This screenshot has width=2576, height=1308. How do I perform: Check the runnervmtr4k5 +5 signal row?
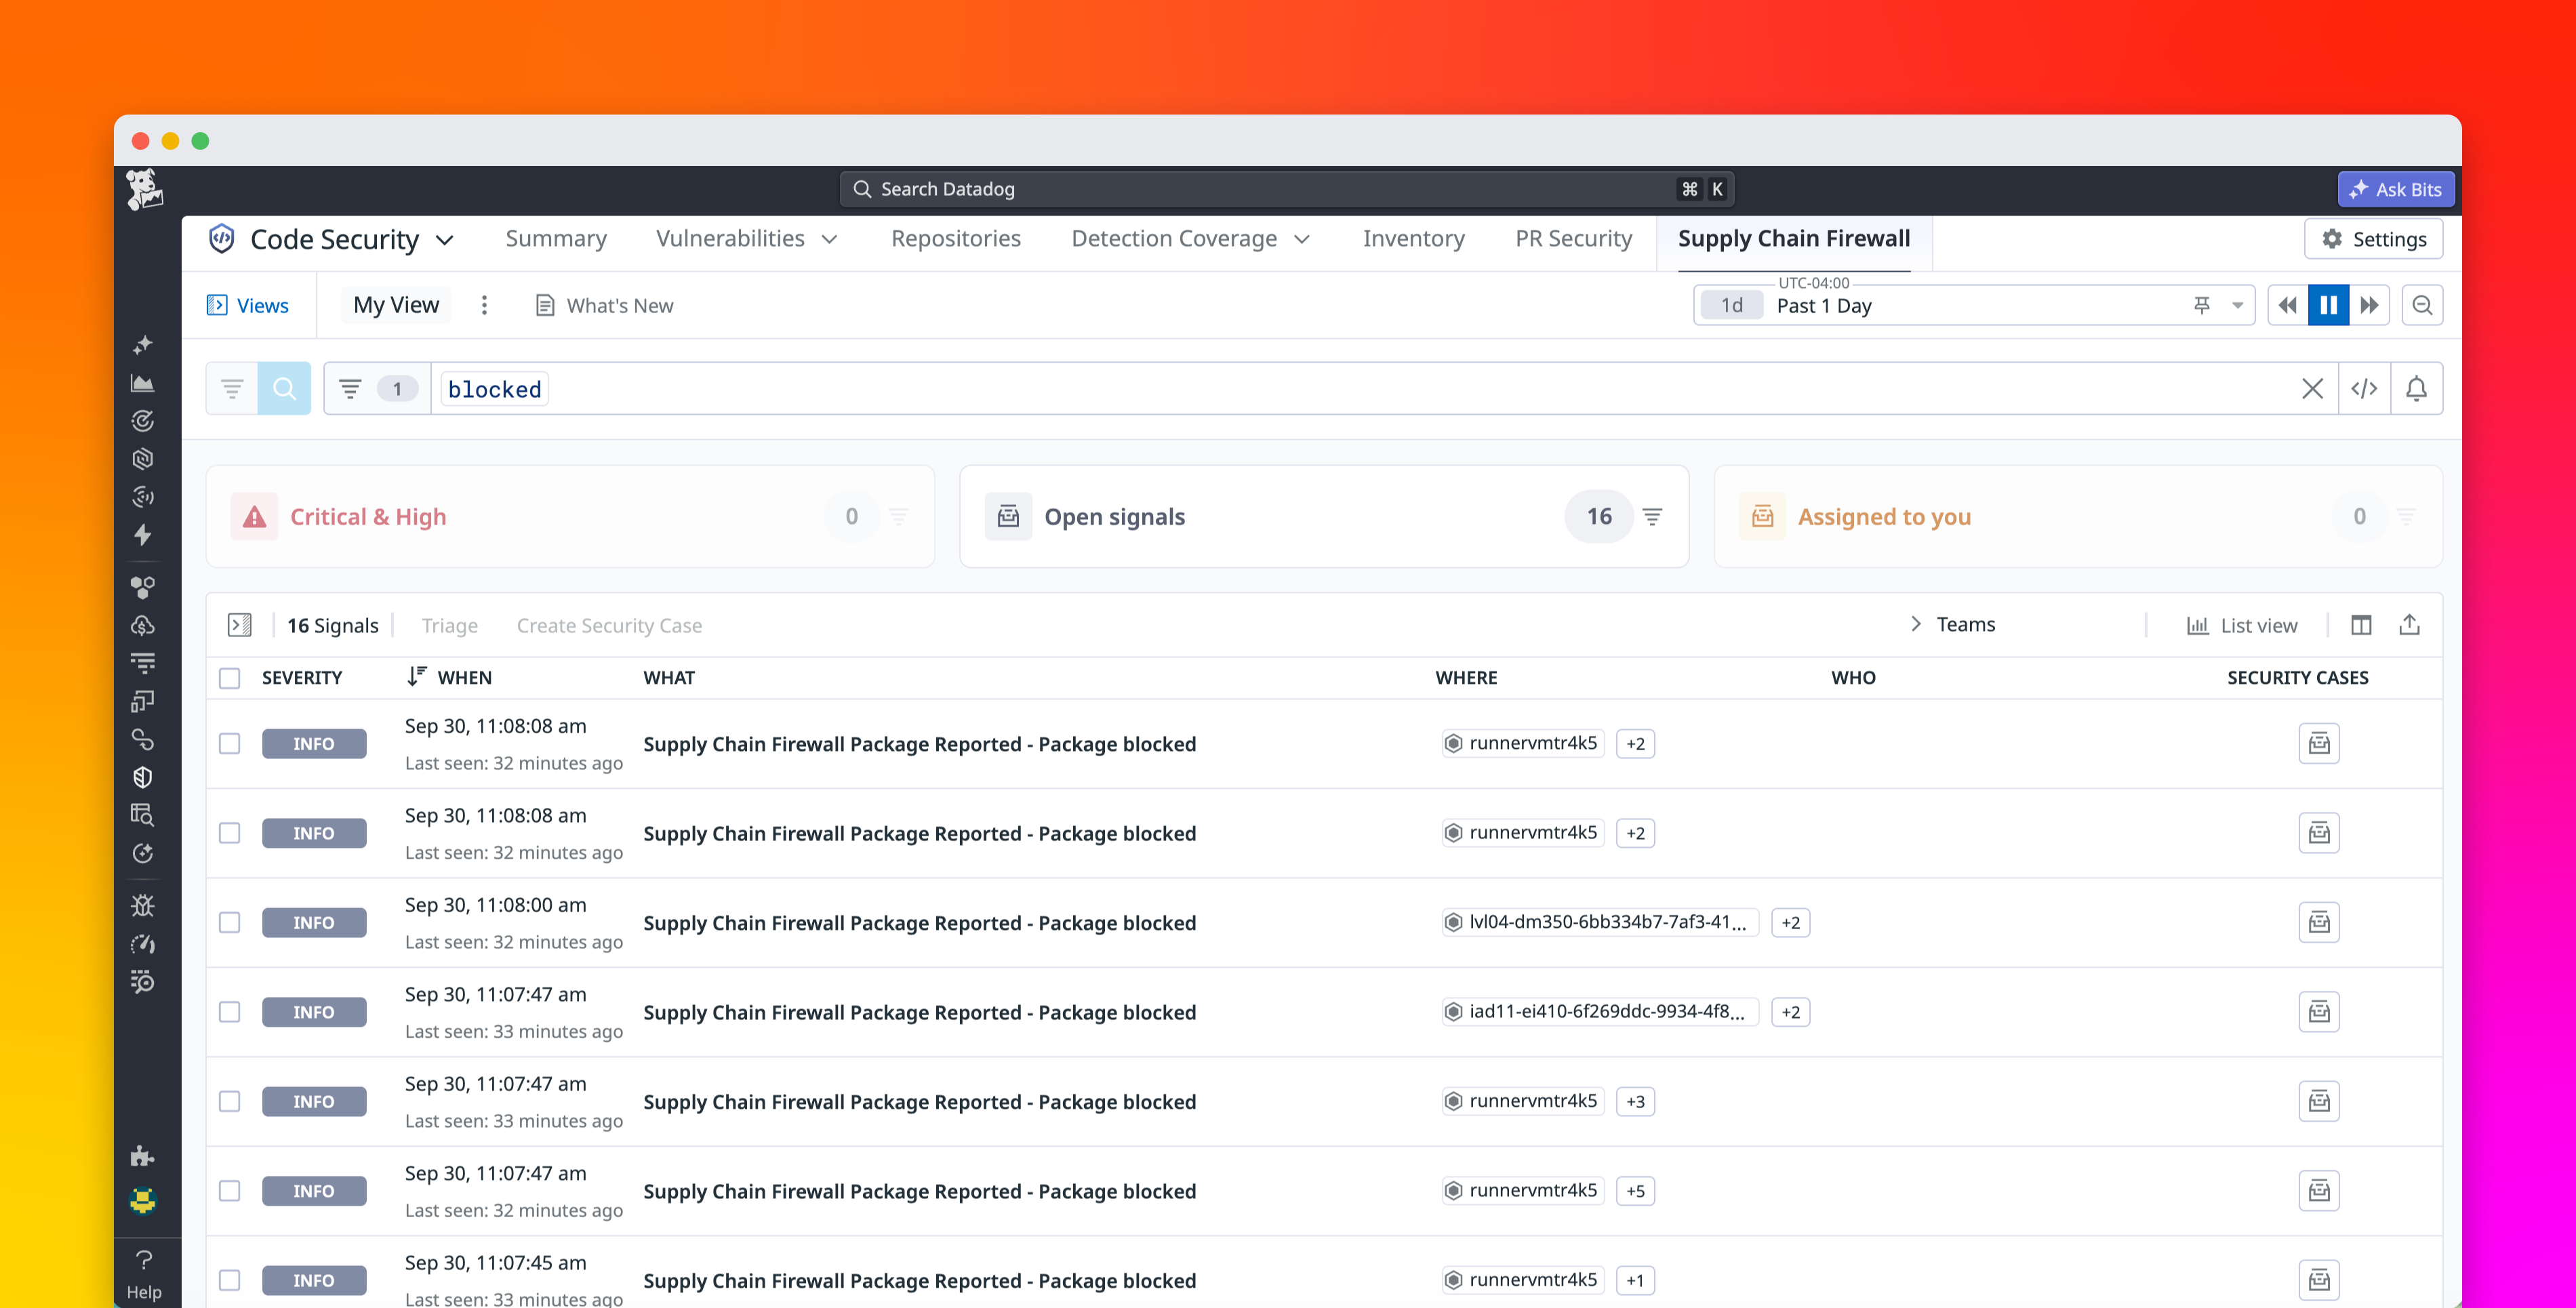(x=230, y=1191)
